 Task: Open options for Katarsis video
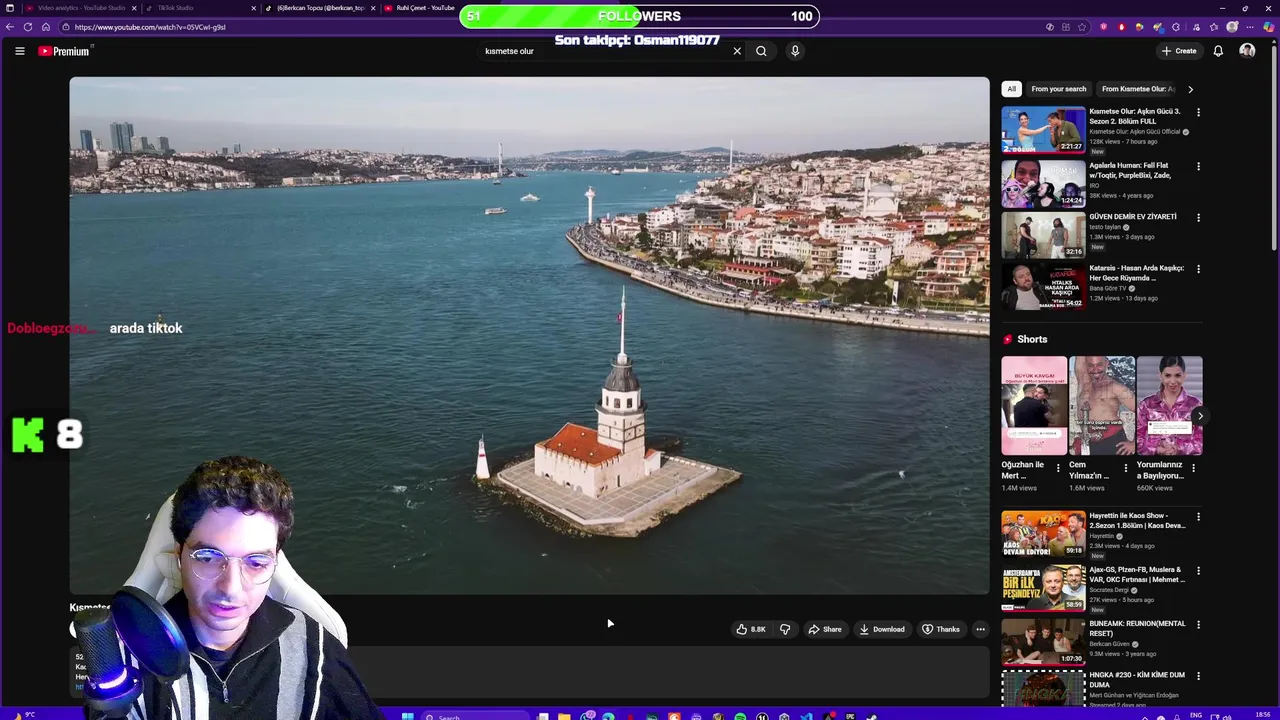(1198, 269)
